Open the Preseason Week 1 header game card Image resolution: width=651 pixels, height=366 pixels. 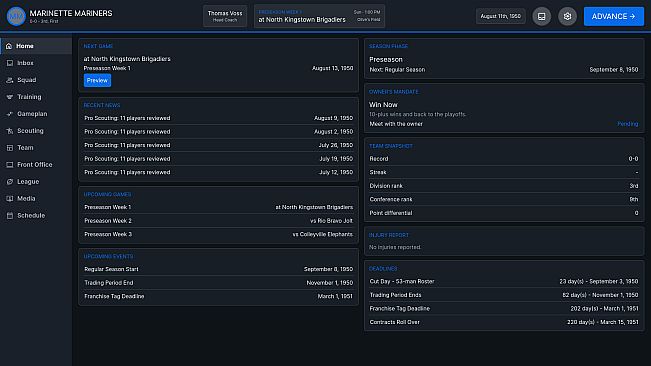coord(319,16)
